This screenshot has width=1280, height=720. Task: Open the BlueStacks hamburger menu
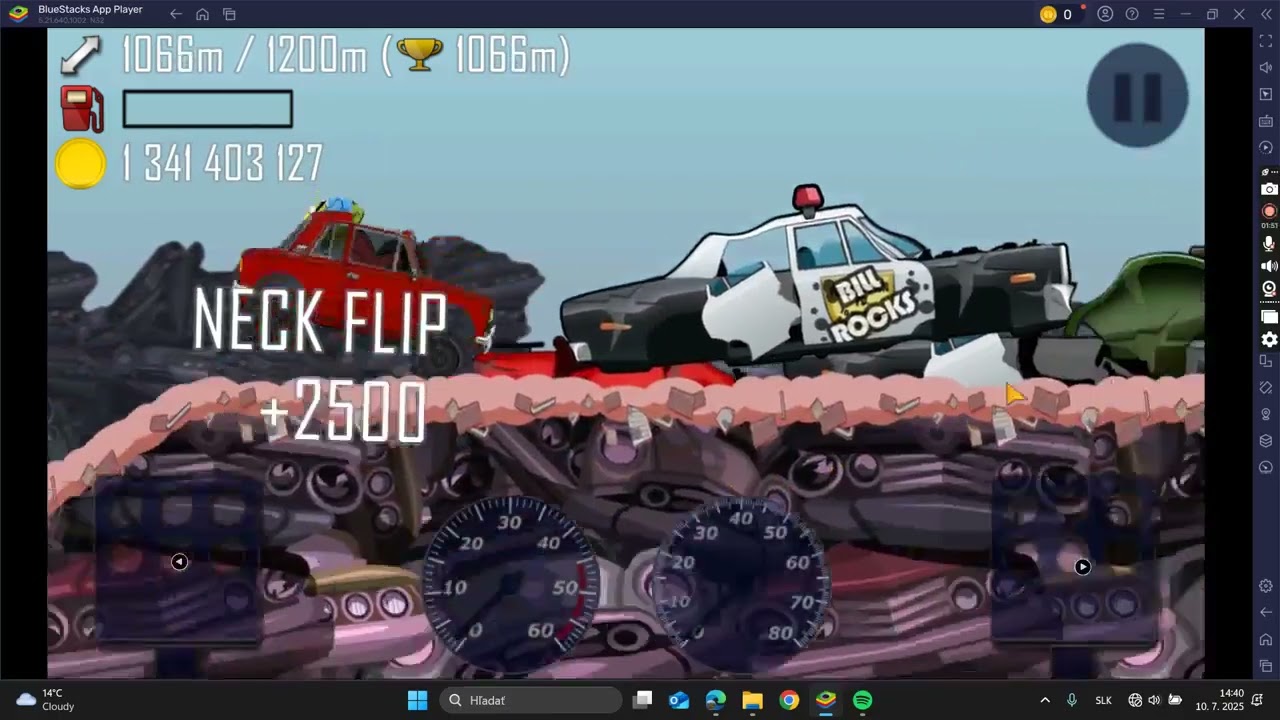[x=1159, y=14]
